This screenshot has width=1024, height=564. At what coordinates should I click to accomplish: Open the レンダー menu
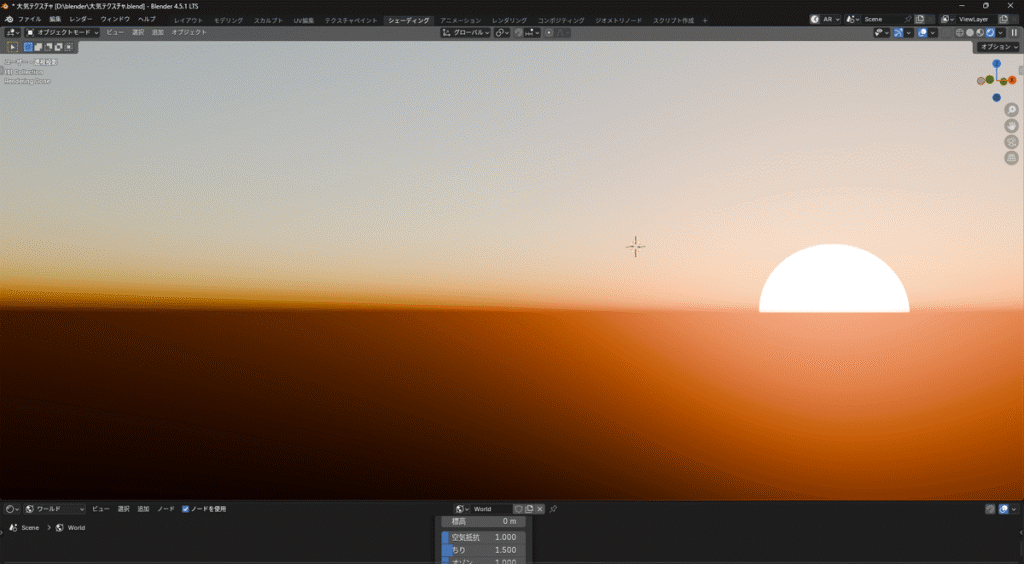tap(81, 19)
